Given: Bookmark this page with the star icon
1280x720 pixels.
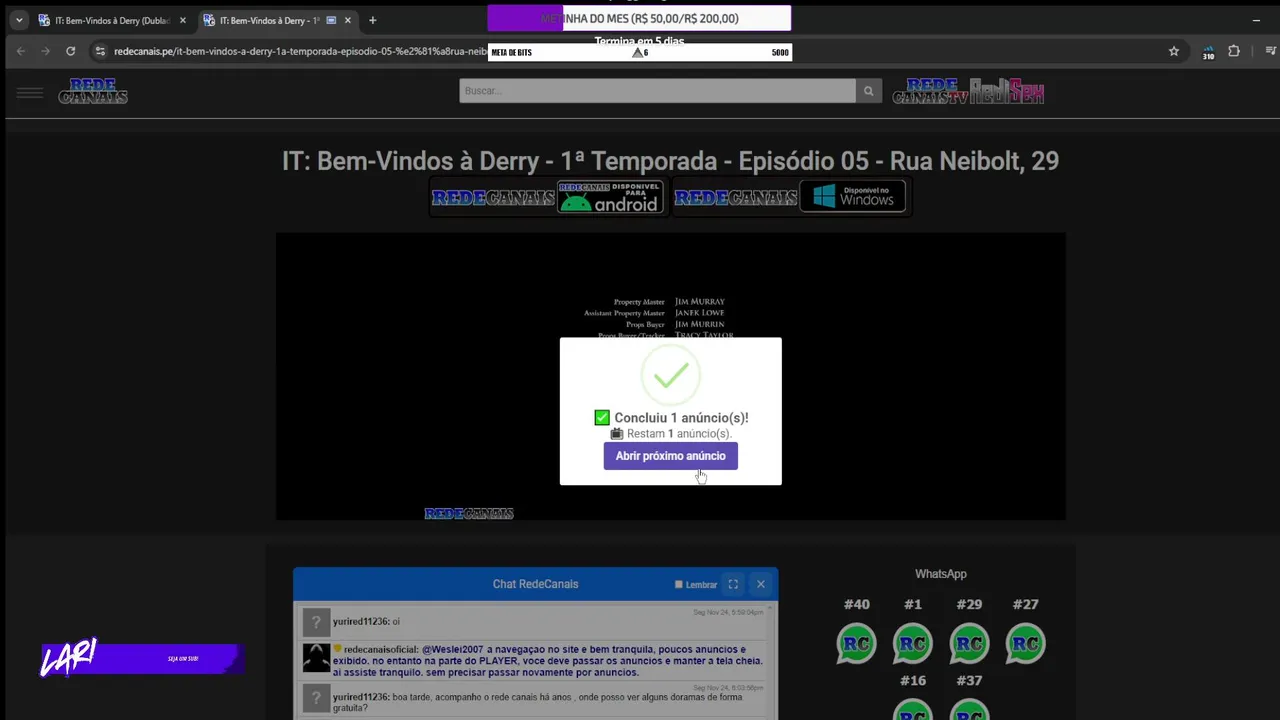Looking at the screenshot, I should point(1174,51).
